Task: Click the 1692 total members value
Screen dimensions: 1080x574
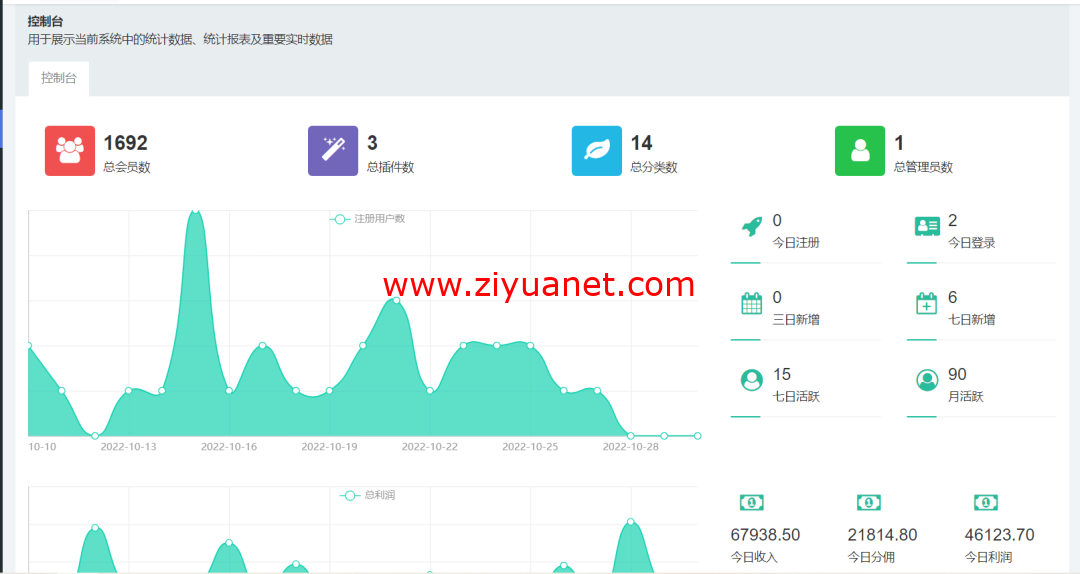Action: 125,143
